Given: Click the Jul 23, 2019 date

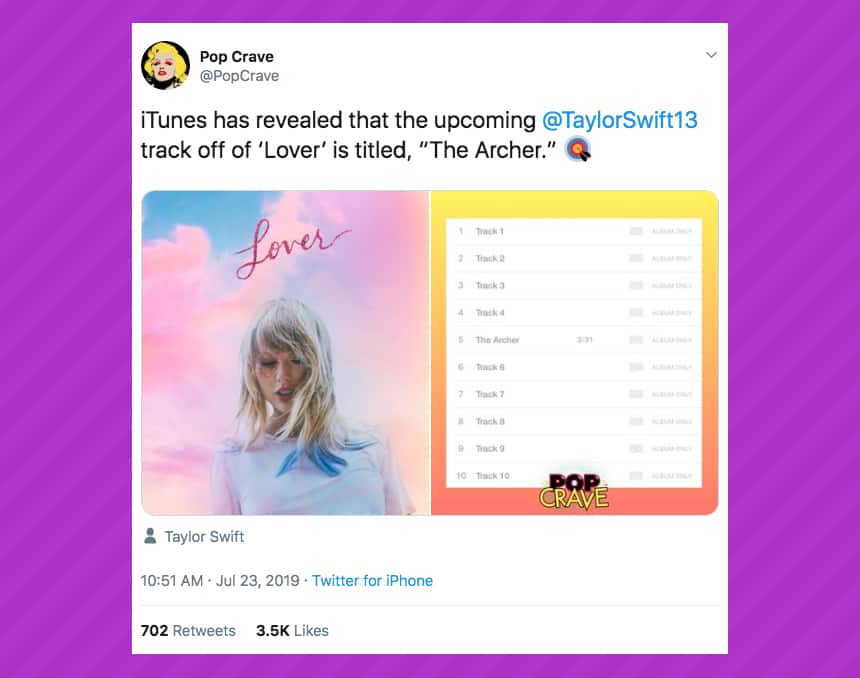Looking at the screenshot, I should [x=257, y=580].
